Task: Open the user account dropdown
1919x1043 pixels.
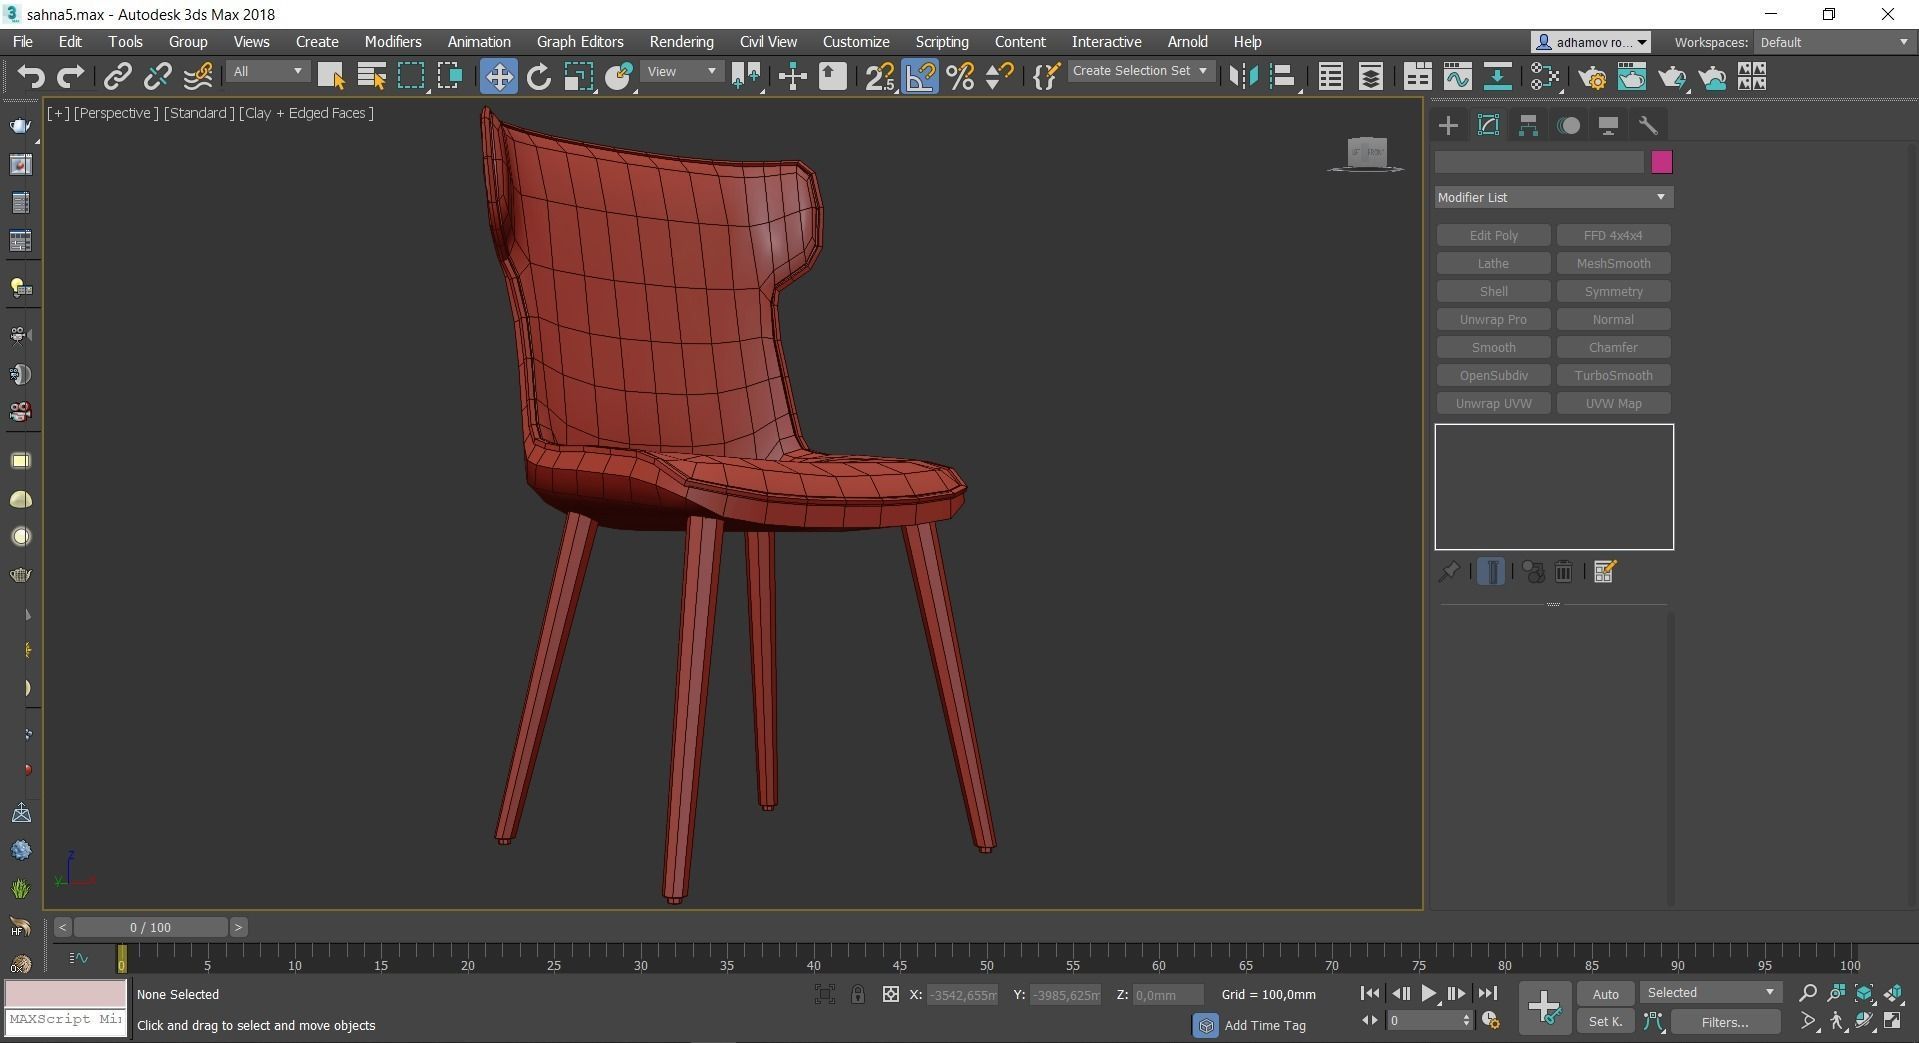Action: pos(1590,42)
